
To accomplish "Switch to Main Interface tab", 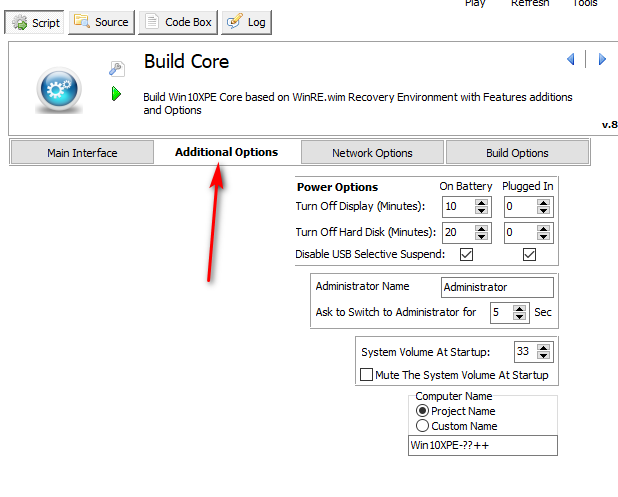I will click(82, 153).
